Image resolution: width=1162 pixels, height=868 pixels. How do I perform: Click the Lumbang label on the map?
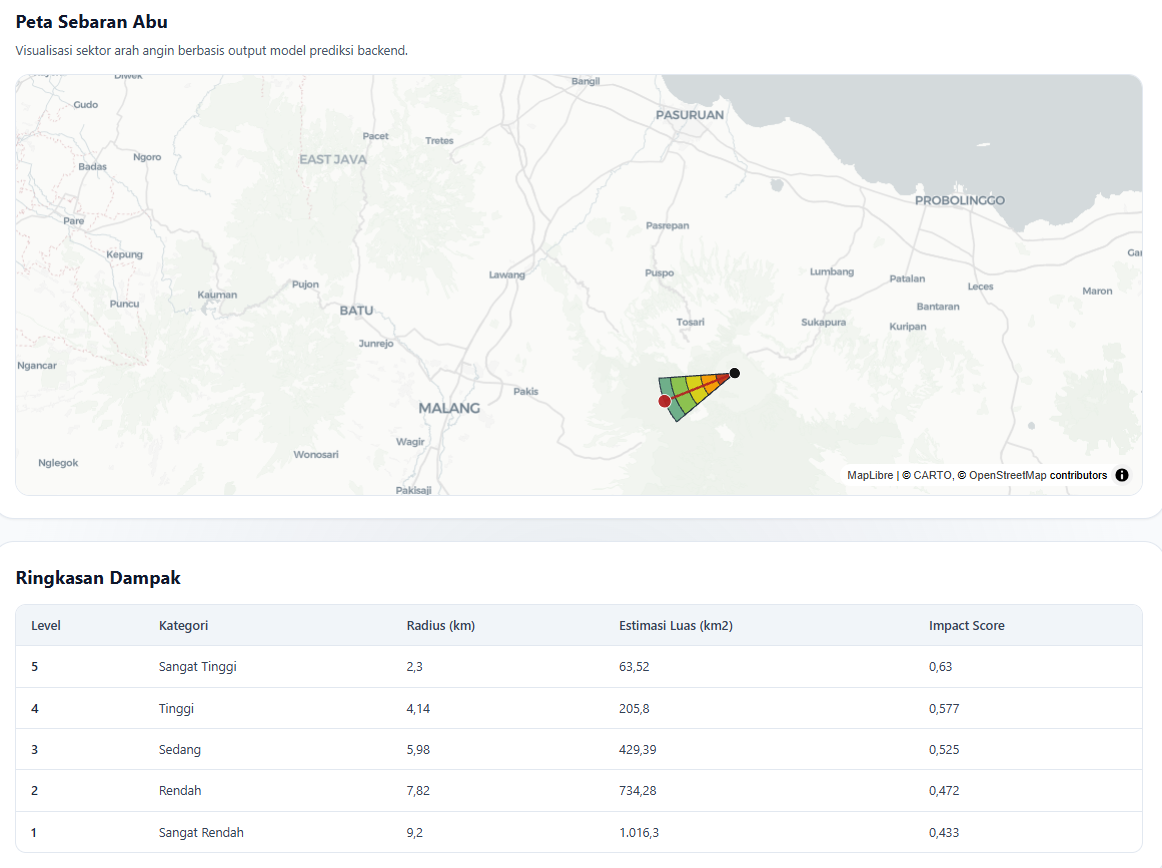pyautogui.click(x=831, y=271)
